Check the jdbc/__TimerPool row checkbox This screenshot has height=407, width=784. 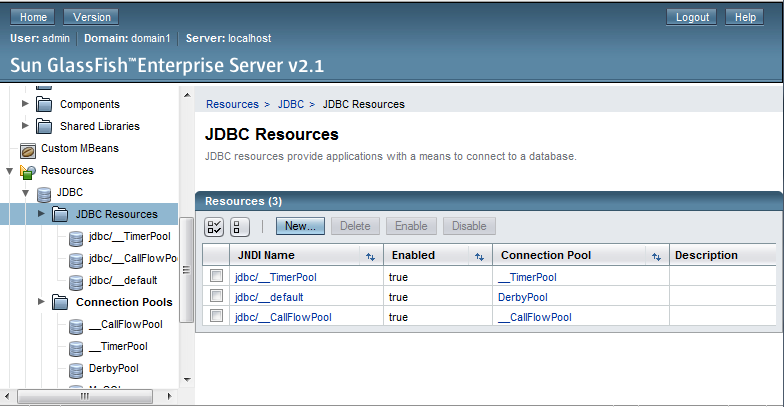pos(216,276)
